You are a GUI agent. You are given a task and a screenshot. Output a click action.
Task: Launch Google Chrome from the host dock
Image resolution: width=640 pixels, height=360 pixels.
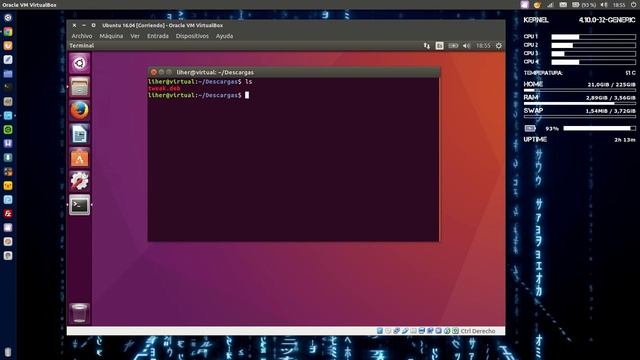point(8,32)
